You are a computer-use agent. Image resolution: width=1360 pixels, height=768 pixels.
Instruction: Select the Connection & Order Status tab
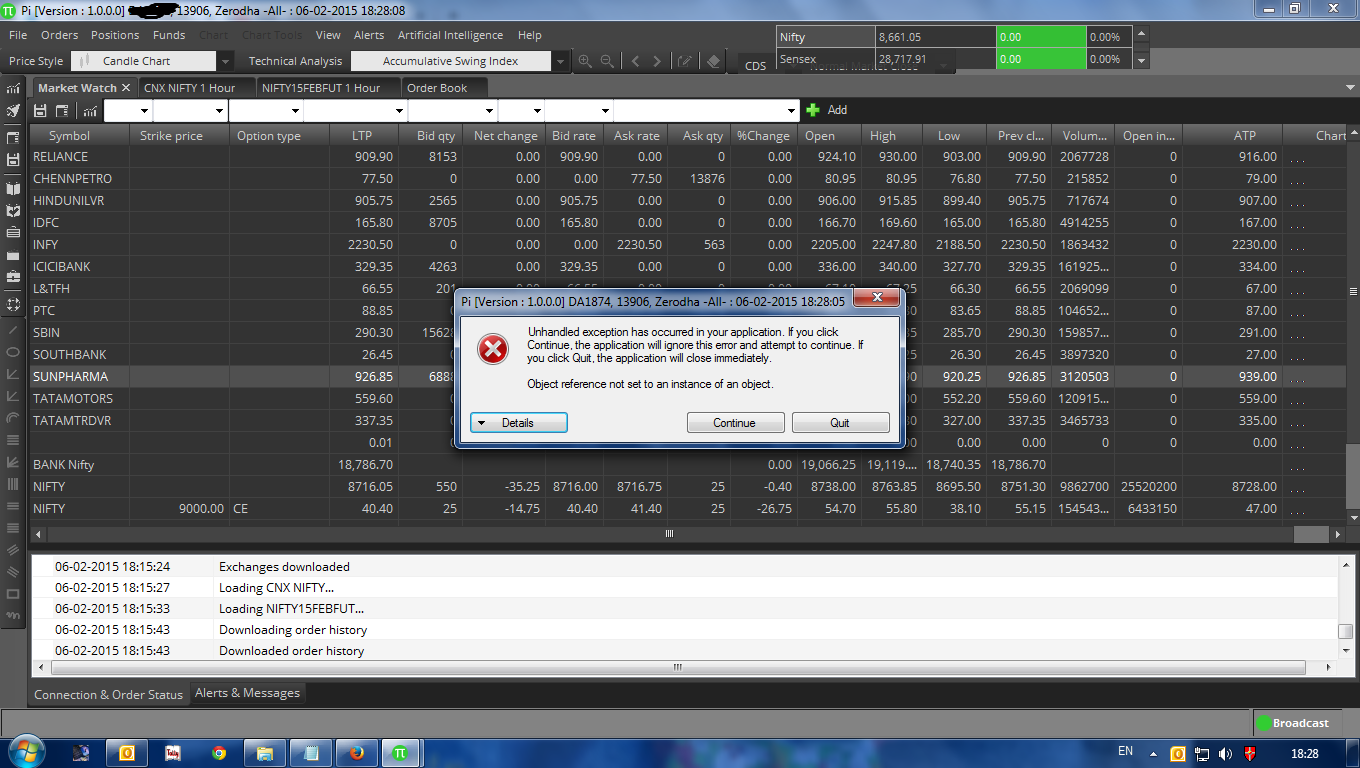coord(109,694)
